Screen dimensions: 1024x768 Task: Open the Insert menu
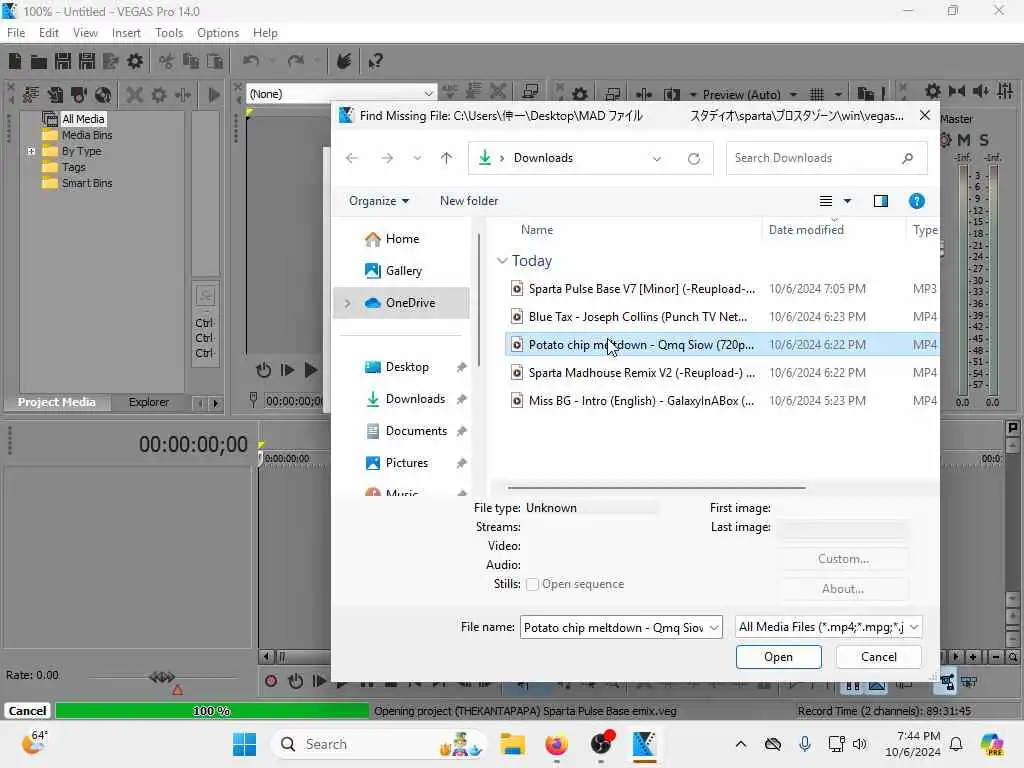pos(126,33)
